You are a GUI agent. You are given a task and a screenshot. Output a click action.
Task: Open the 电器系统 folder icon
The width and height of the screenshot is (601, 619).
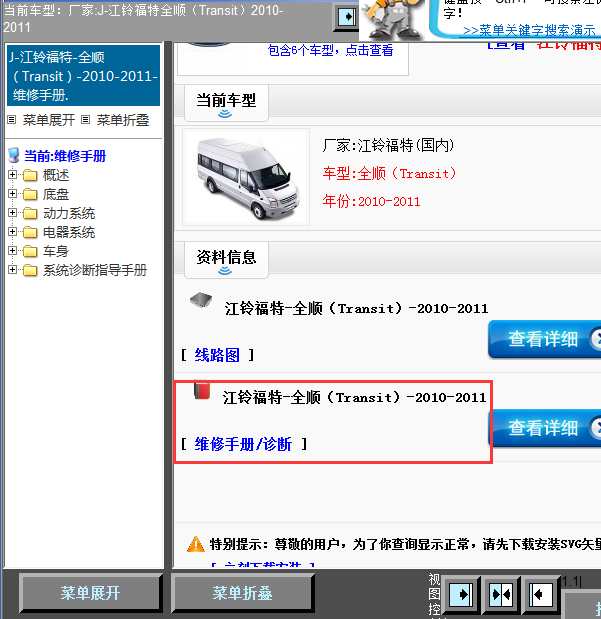coord(30,232)
